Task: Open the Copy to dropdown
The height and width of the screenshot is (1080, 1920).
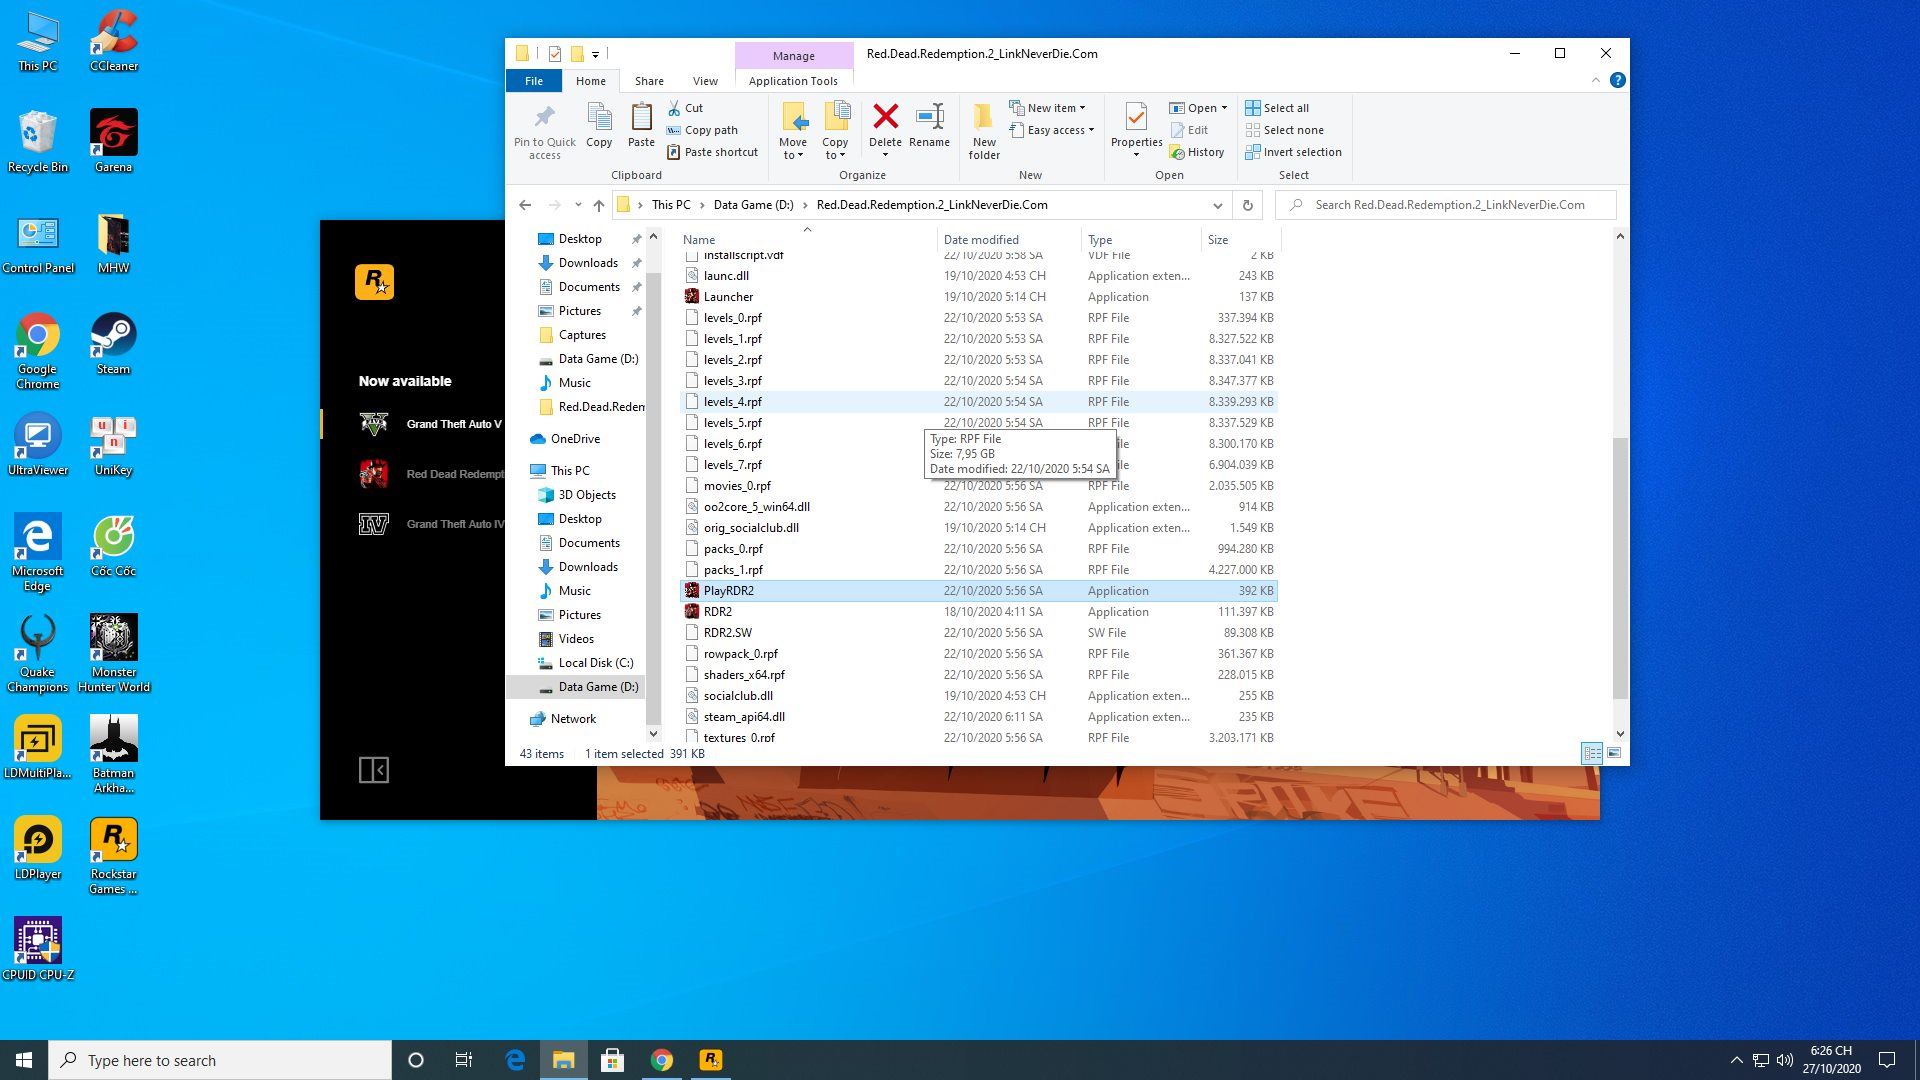Action: coord(835,131)
